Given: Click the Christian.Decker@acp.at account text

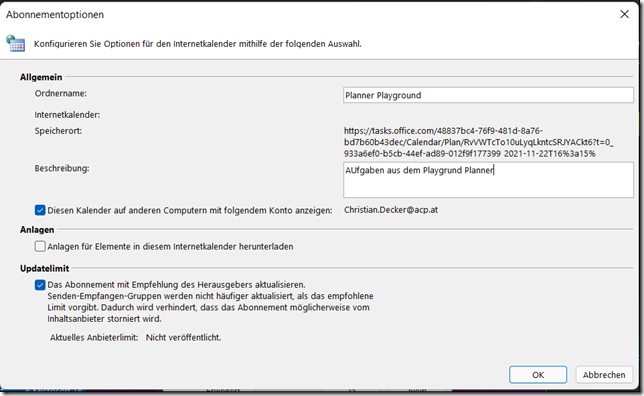Looking at the screenshot, I should pos(391,210).
